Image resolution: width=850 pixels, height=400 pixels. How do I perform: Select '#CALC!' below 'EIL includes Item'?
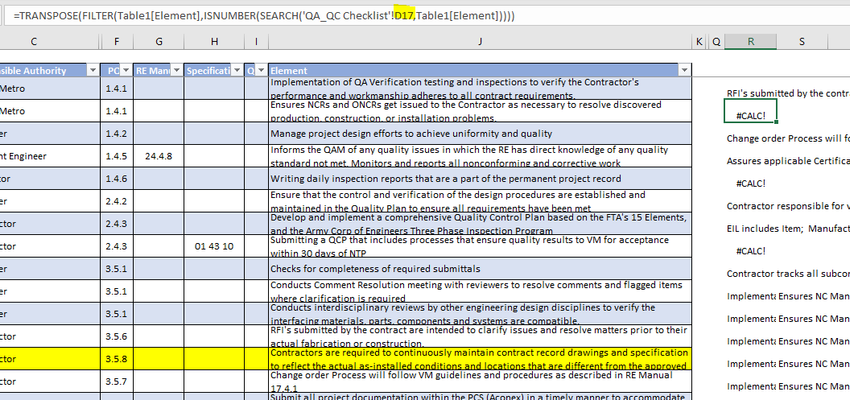coord(751,251)
